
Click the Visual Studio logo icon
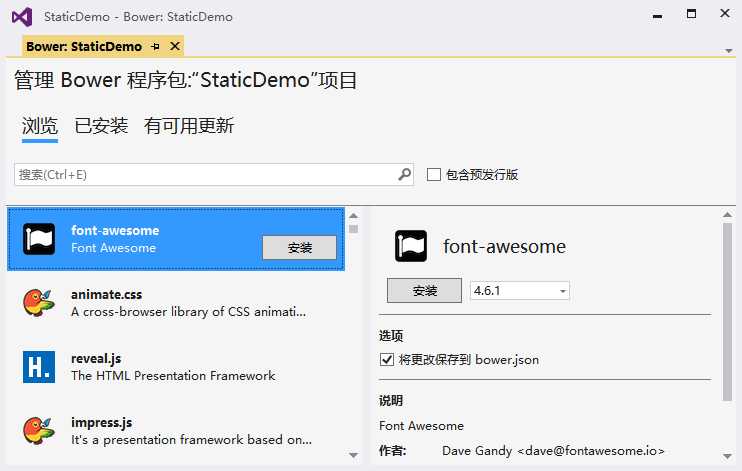tap(22, 17)
